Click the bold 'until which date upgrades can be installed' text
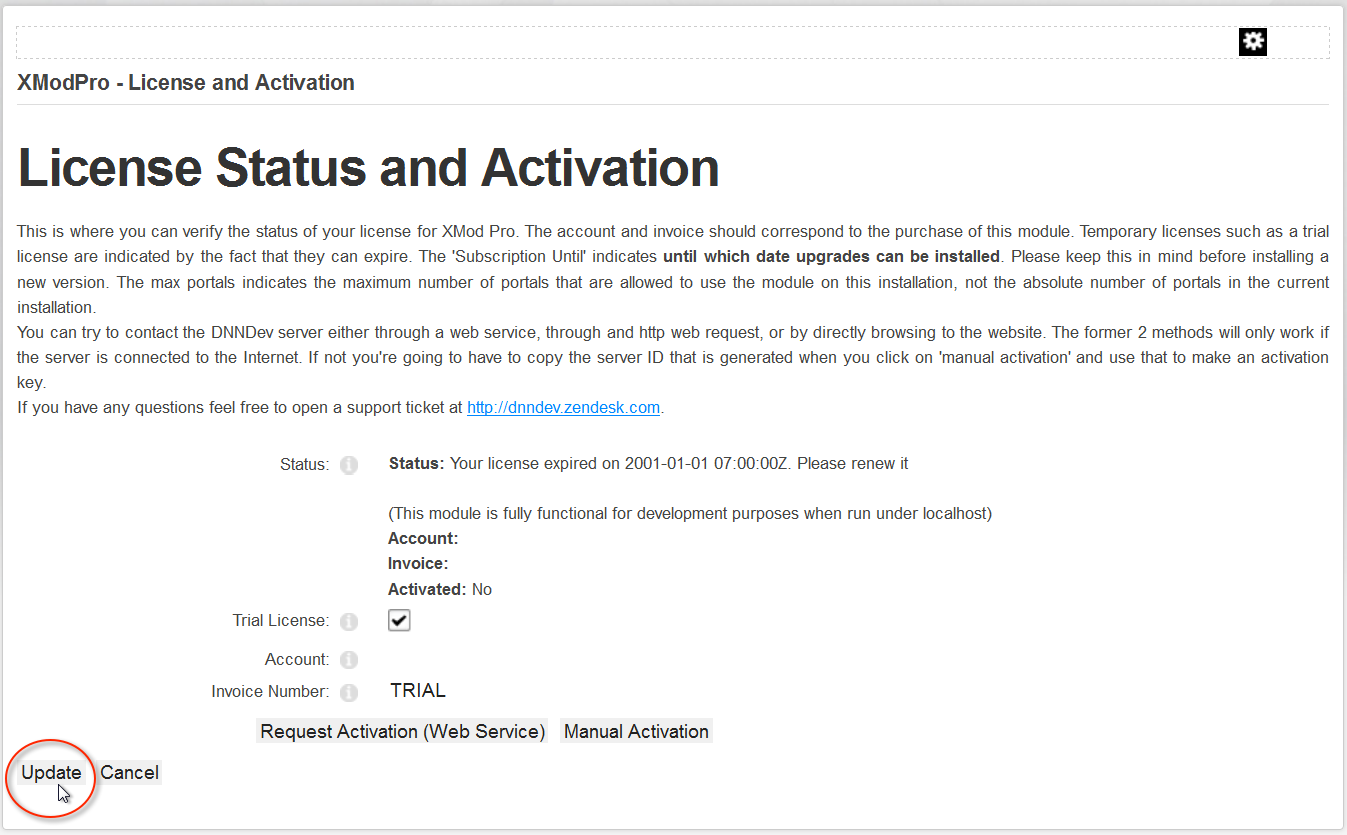This screenshot has width=1347, height=835. coord(831,256)
